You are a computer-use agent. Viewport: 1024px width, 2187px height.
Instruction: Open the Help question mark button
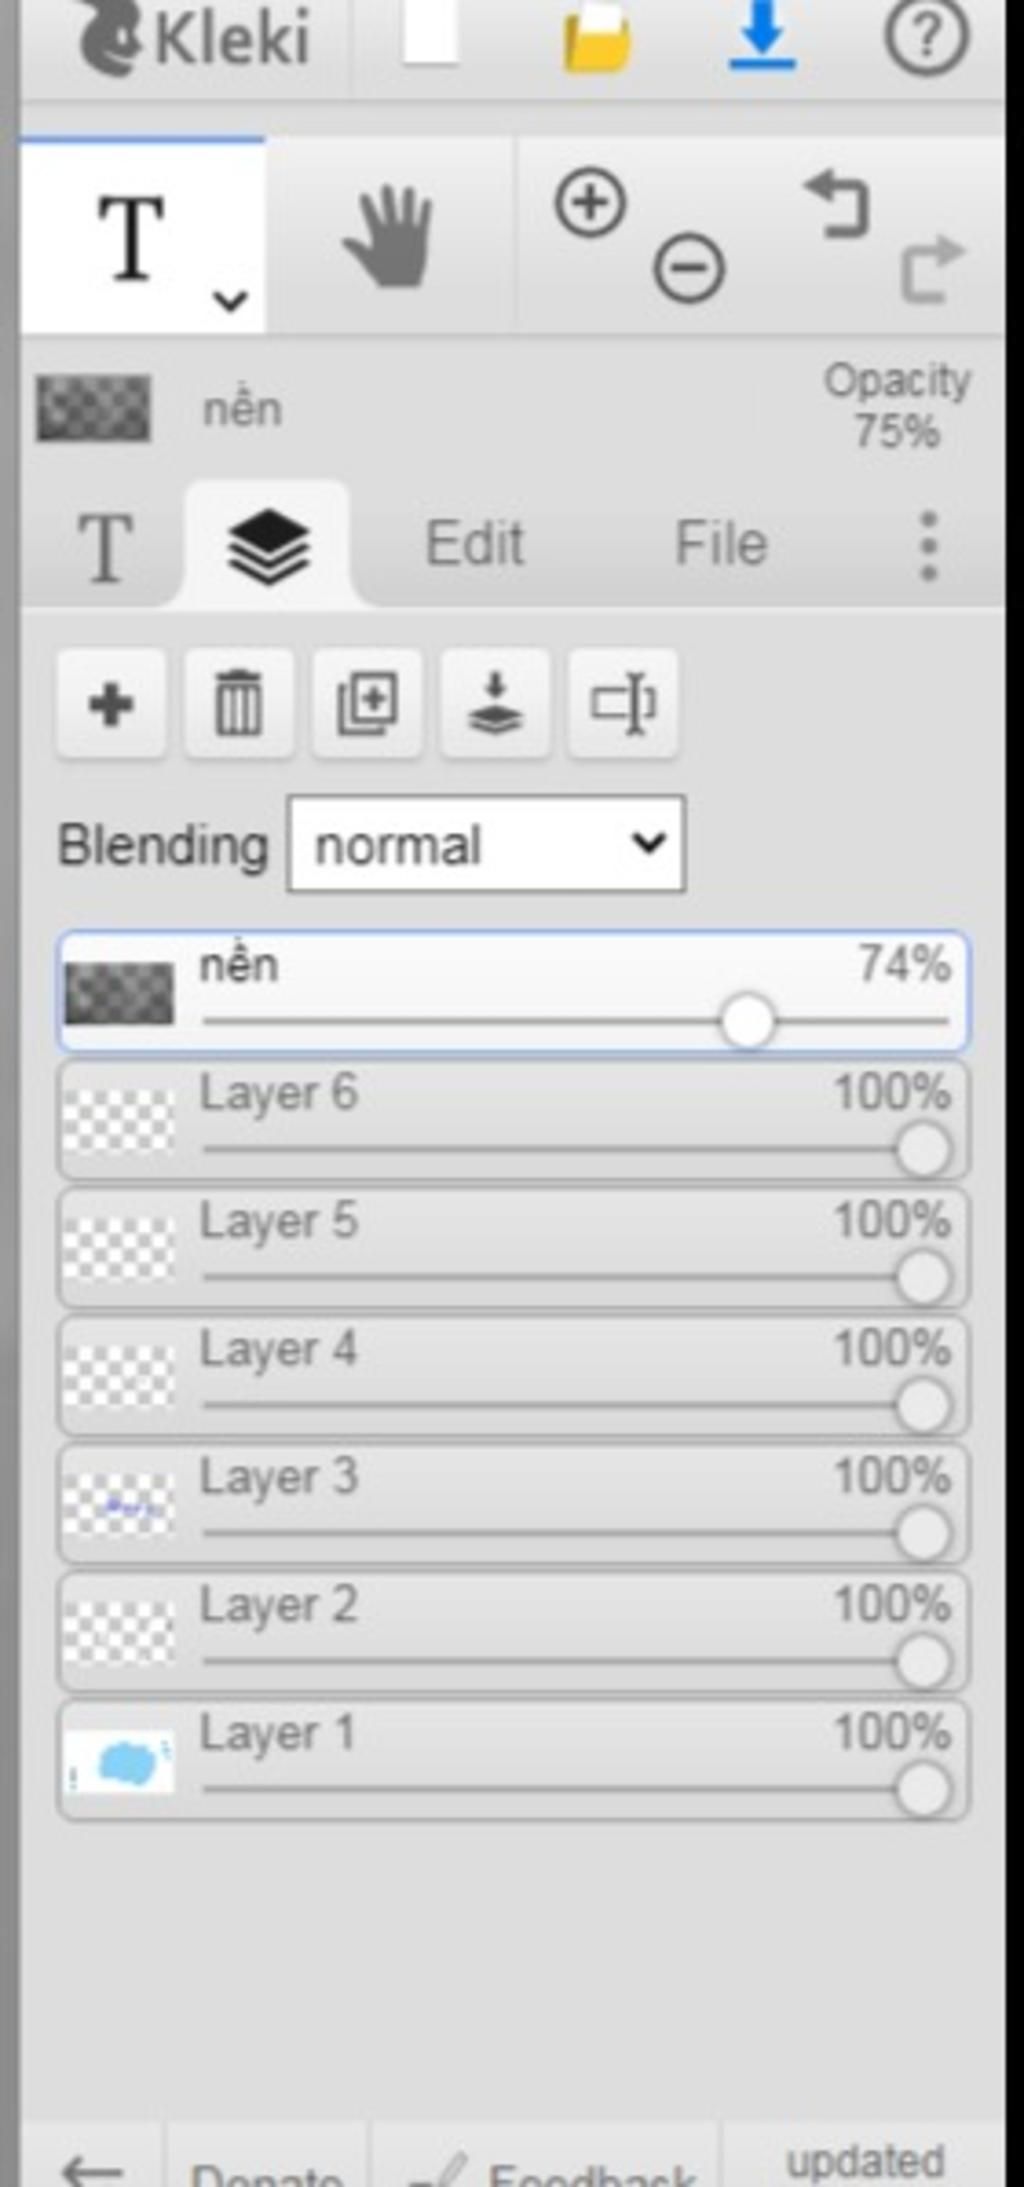(926, 36)
